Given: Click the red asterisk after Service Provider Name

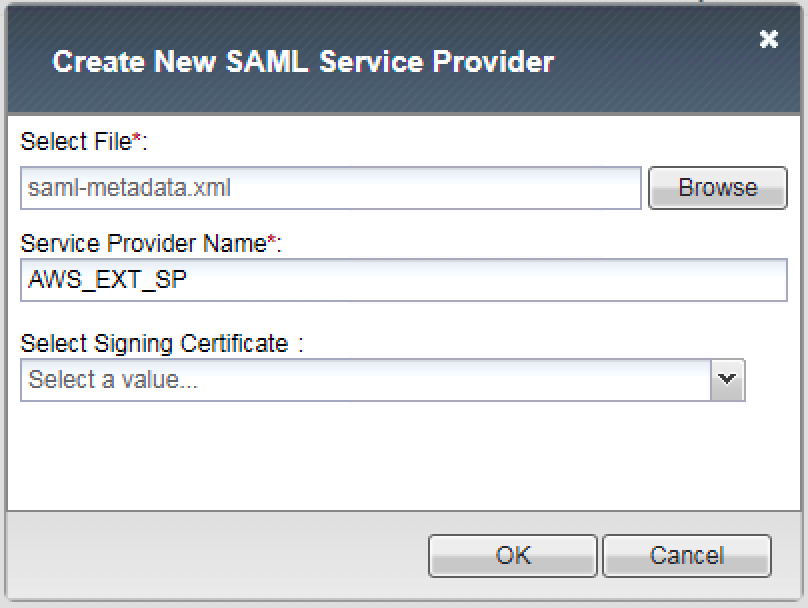Looking at the screenshot, I should 272,239.
